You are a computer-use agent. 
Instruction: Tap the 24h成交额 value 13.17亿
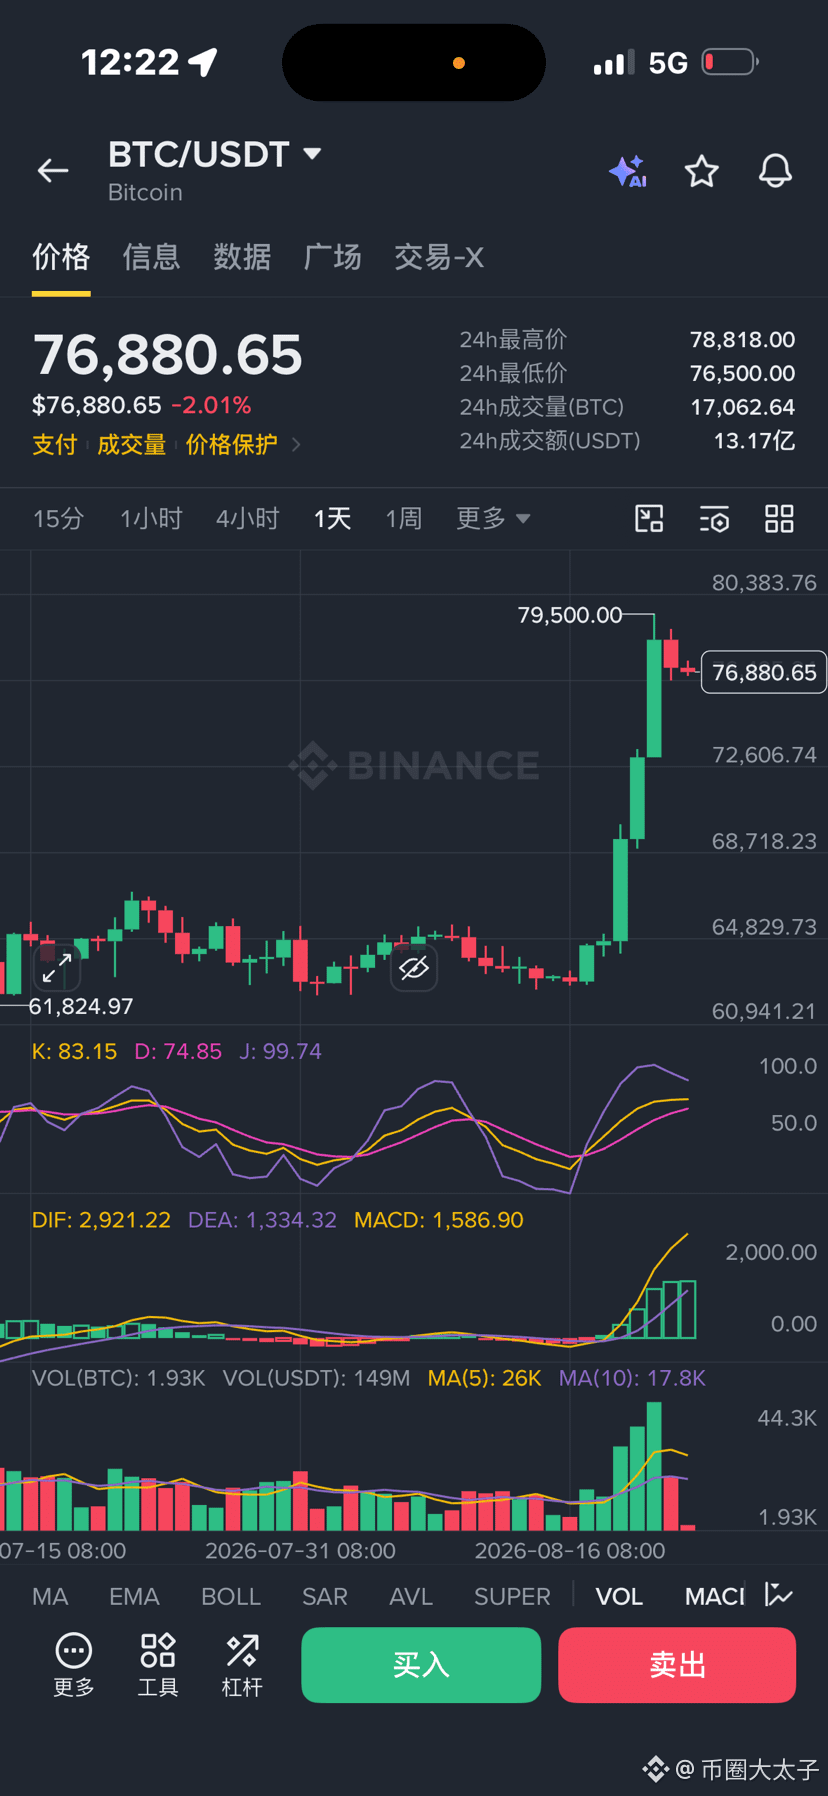tap(754, 441)
